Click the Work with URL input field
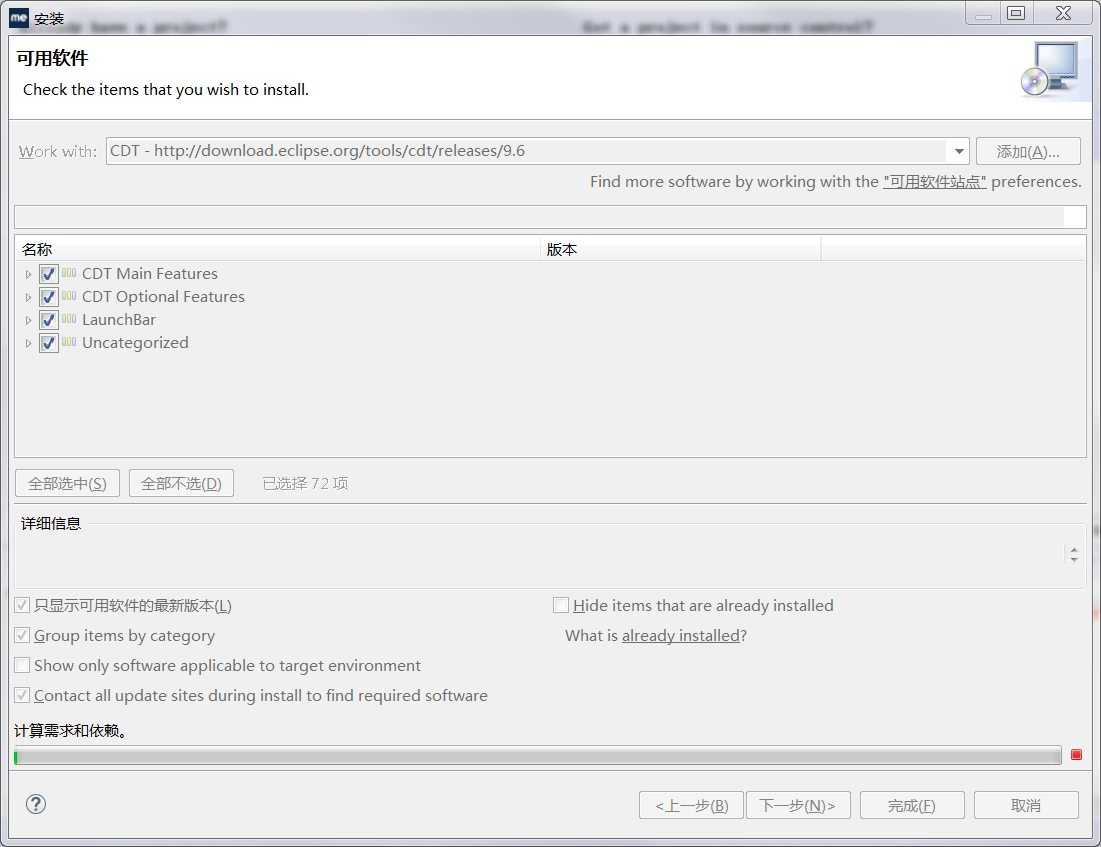 [x=500, y=150]
